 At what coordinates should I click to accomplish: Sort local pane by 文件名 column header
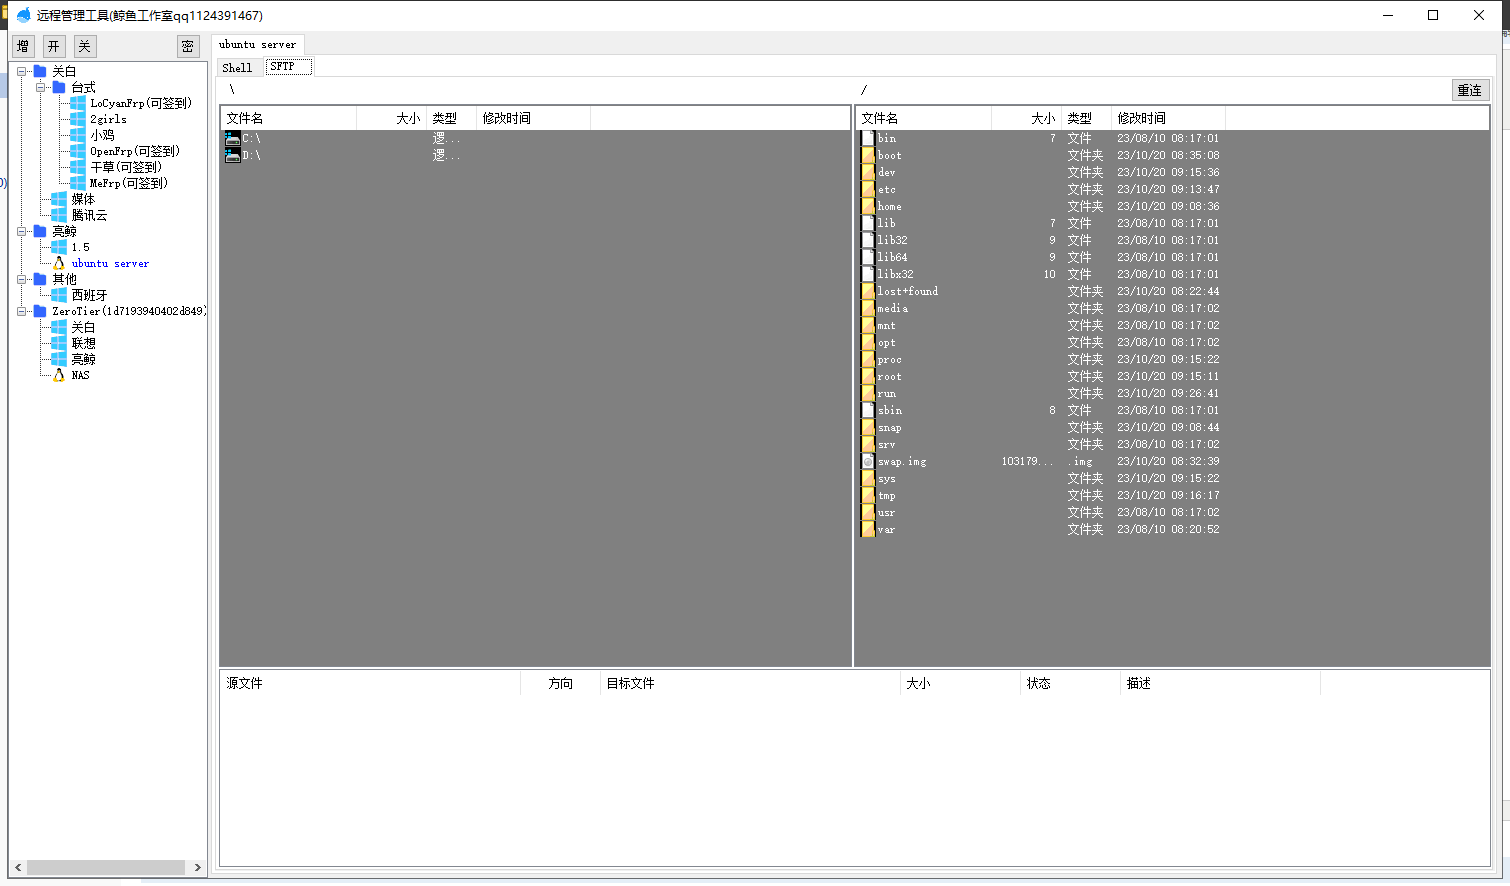pos(288,118)
